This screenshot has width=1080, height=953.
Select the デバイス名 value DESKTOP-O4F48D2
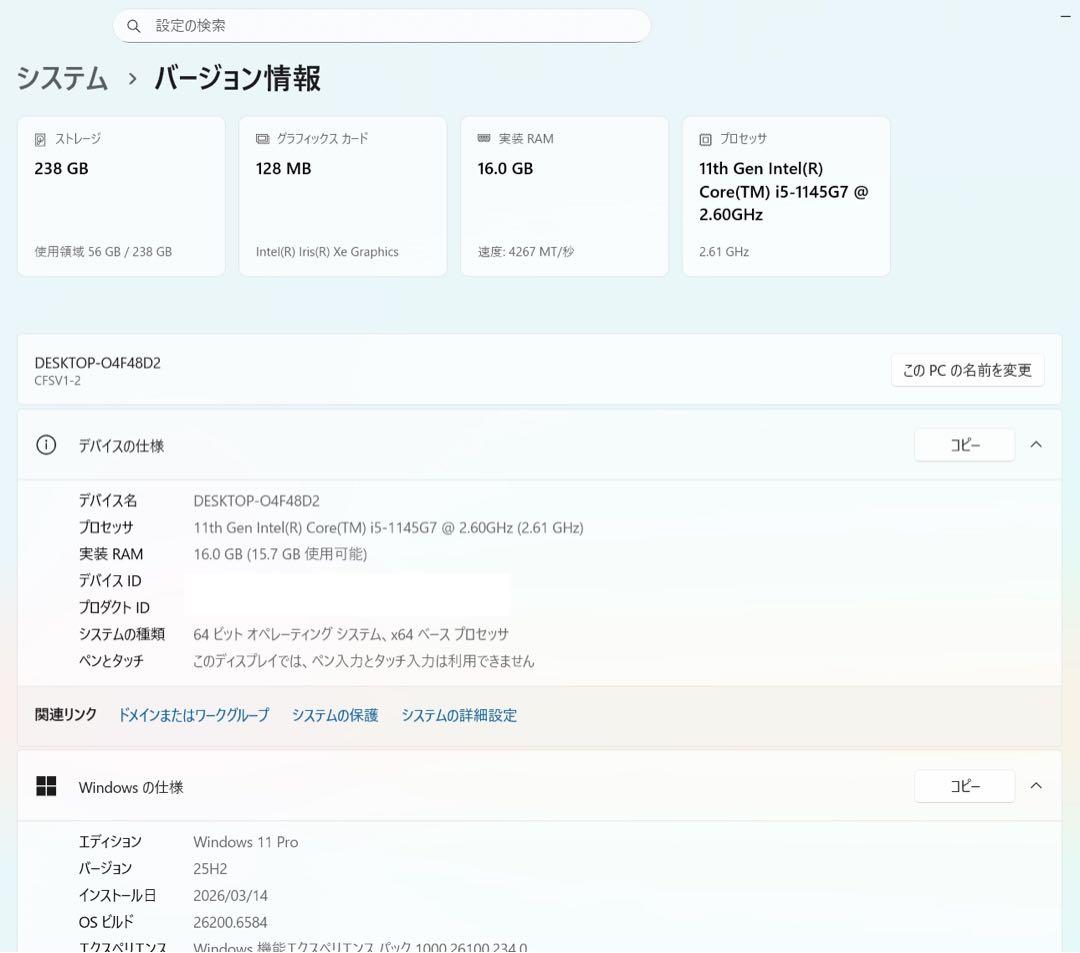click(x=256, y=501)
